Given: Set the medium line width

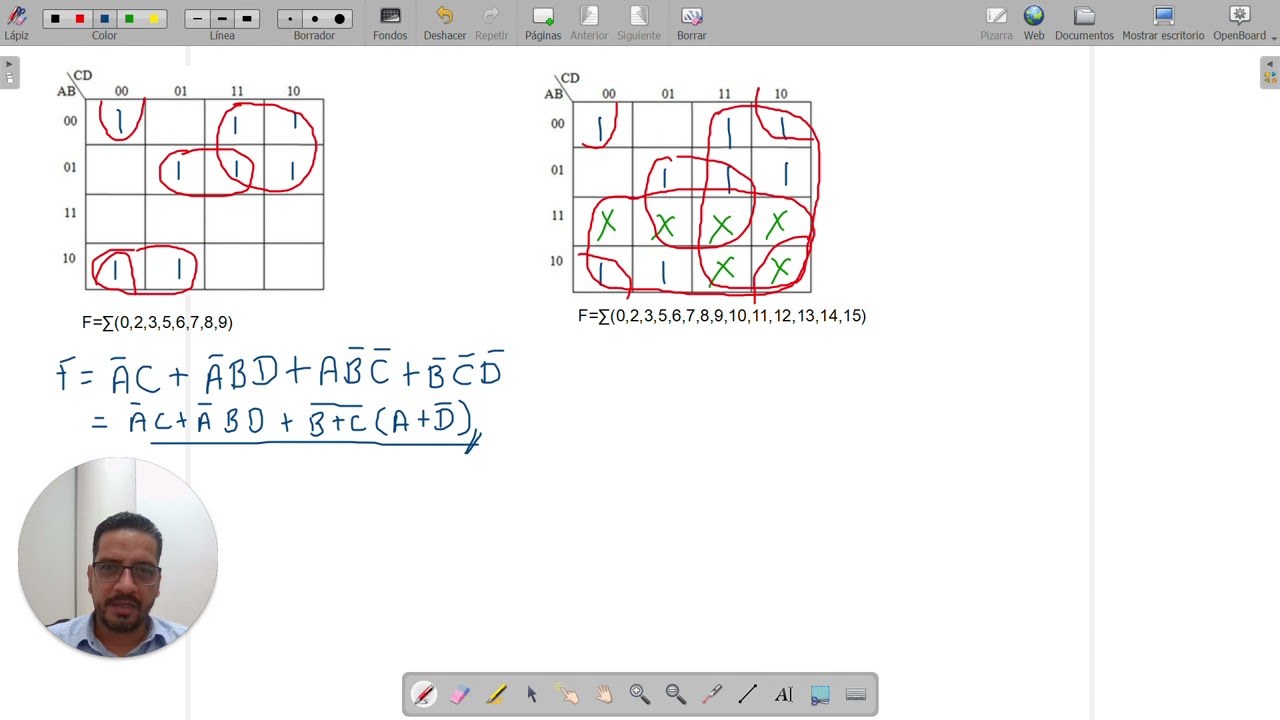Looking at the screenshot, I should click(222, 19).
